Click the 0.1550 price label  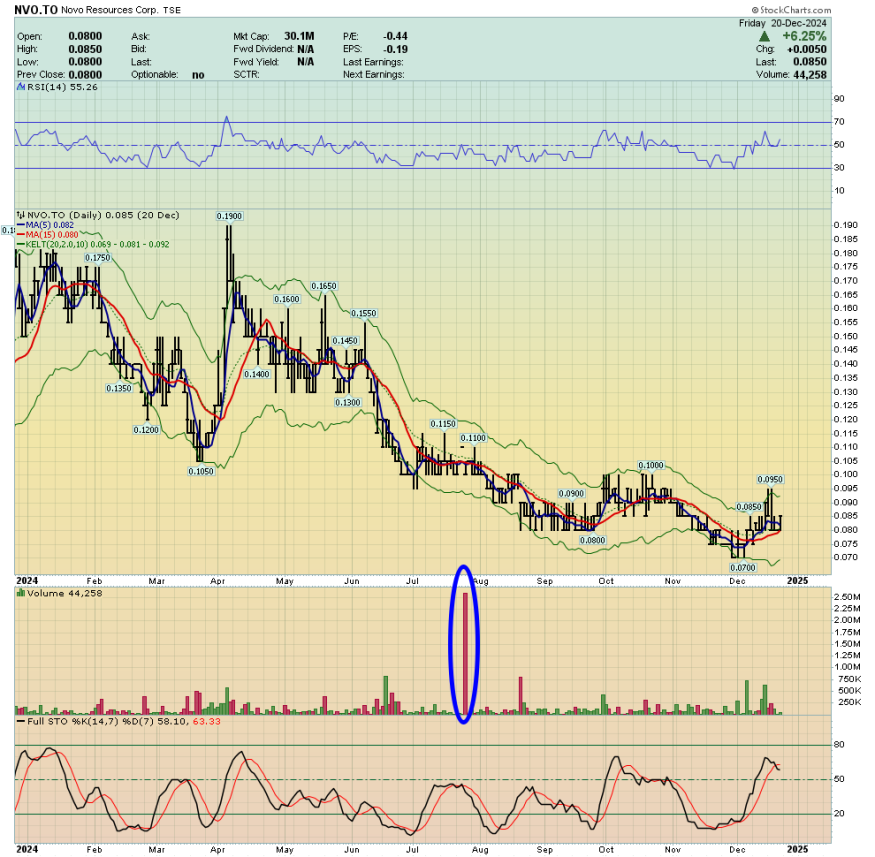pos(364,314)
